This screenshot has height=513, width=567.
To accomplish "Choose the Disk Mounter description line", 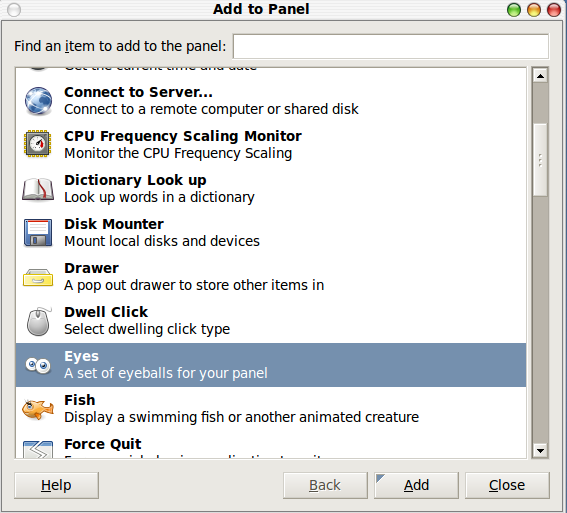I will pos(162,241).
